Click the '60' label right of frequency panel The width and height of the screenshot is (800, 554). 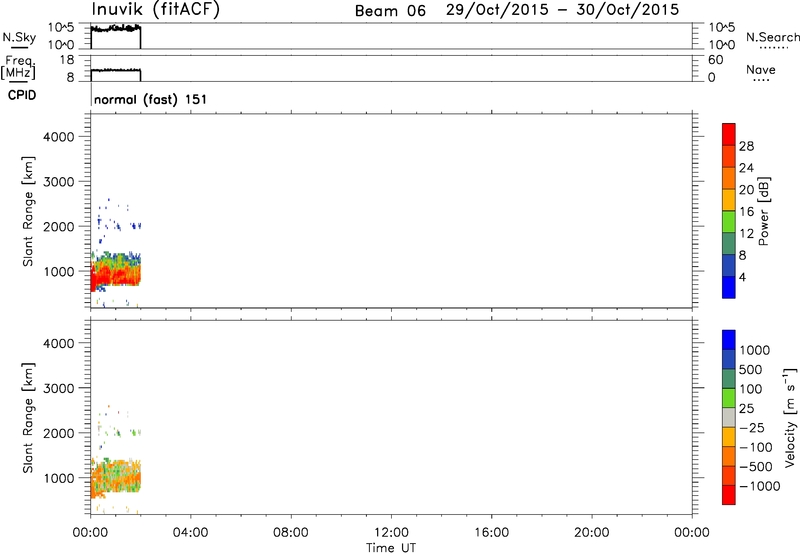click(x=716, y=60)
